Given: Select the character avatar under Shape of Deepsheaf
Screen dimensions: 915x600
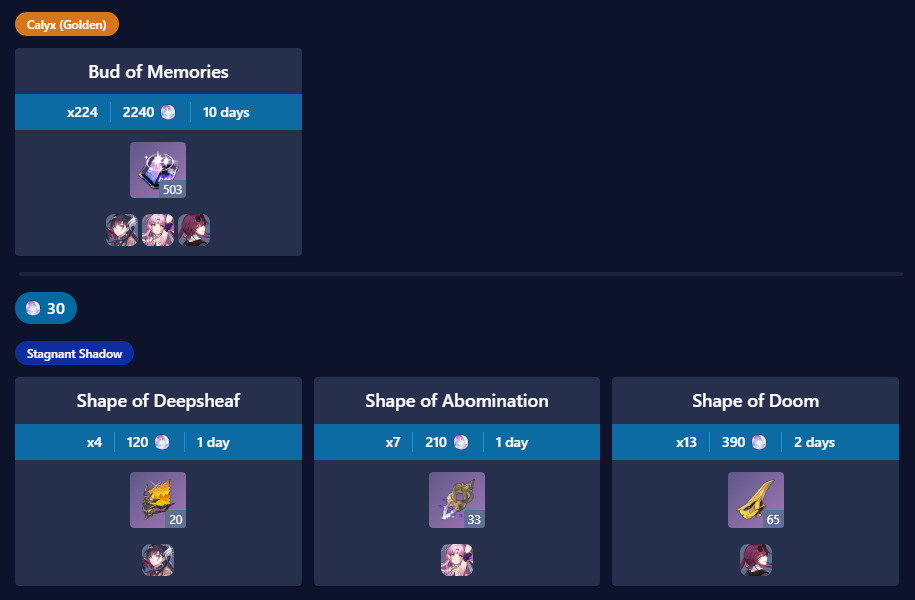Looking at the screenshot, I should [x=158, y=560].
